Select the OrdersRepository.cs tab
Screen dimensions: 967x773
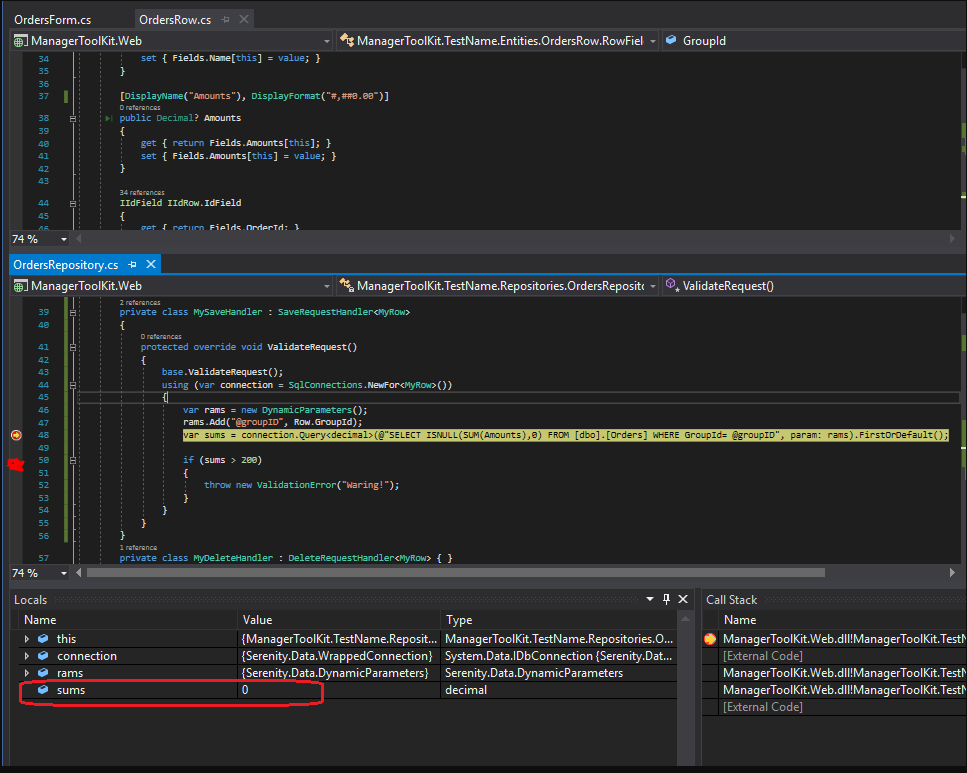pyautogui.click(x=65, y=264)
